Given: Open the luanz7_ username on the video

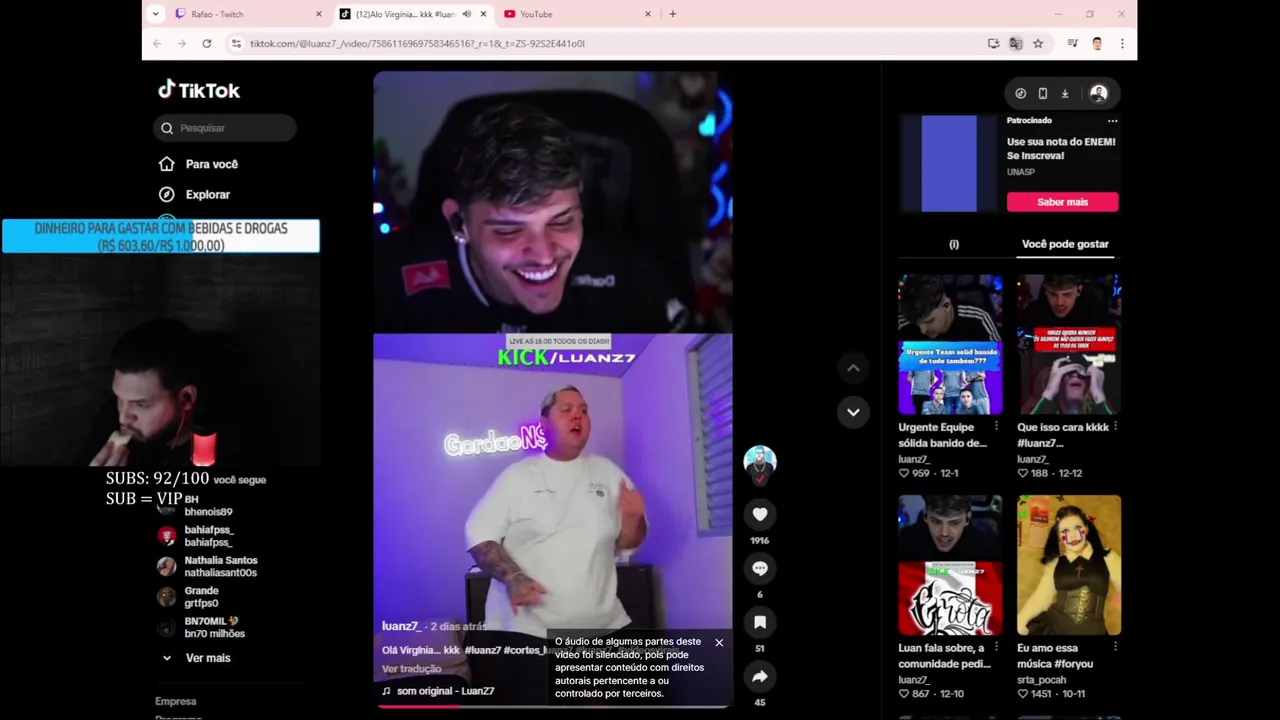Looking at the screenshot, I should [401, 626].
